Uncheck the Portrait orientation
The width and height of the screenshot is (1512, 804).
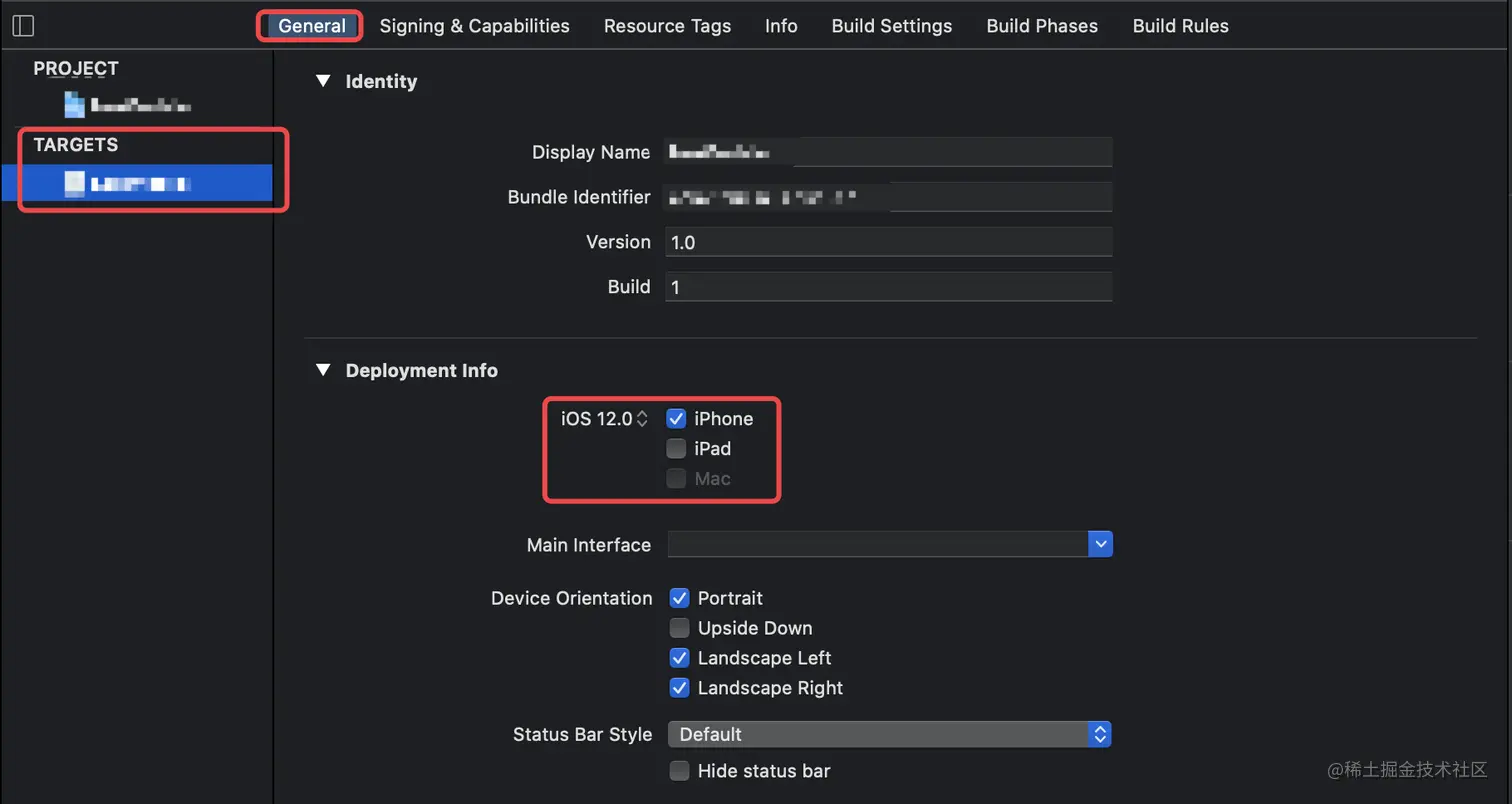click(x=680, y=598)
